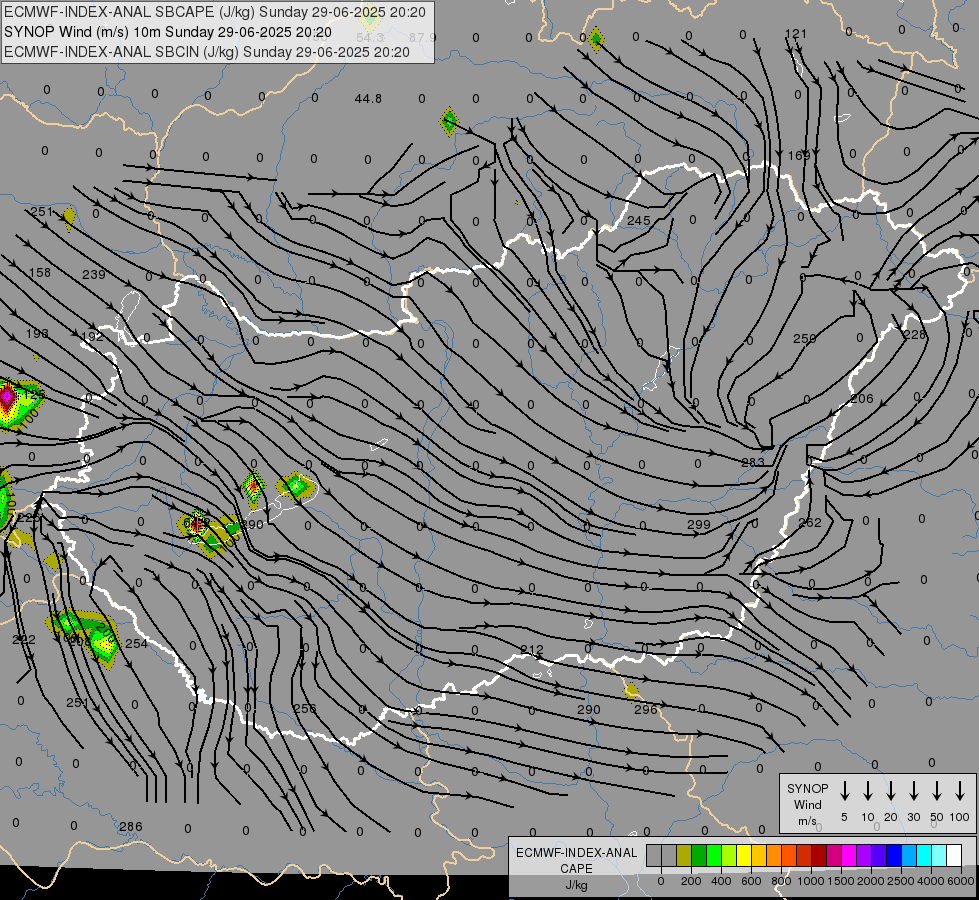Click the wind legend arrow above 10

(x=867, y=791)
